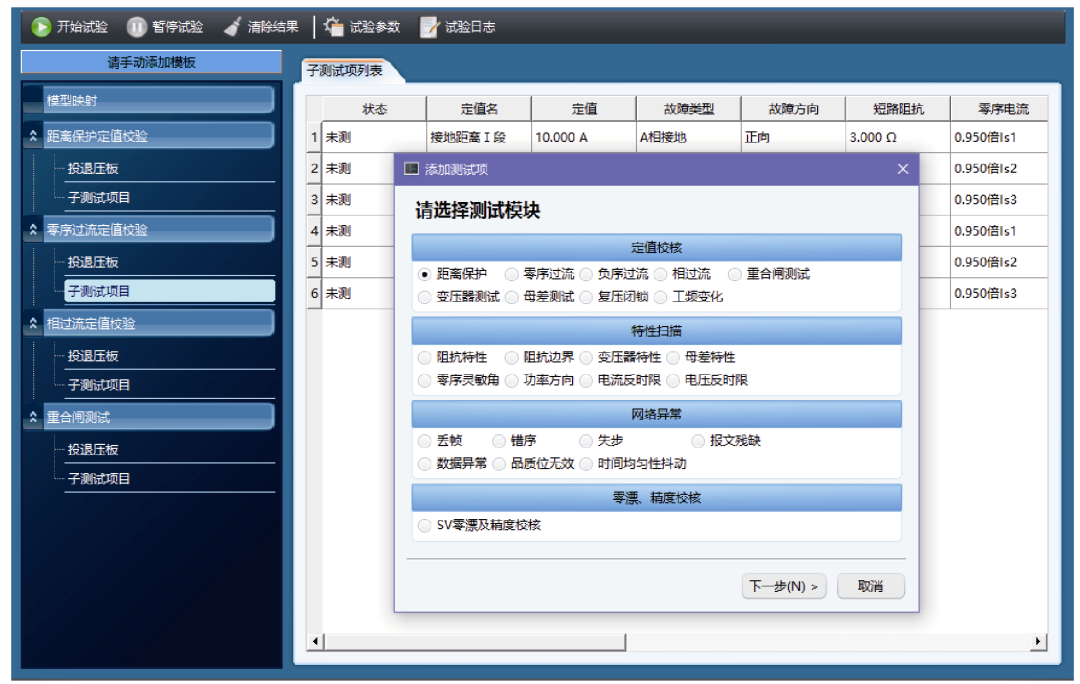Click the 0.950倍Is3 cell in row 6
The image size is (1080, 684).
pyautogui.click(x=999, y=293)
